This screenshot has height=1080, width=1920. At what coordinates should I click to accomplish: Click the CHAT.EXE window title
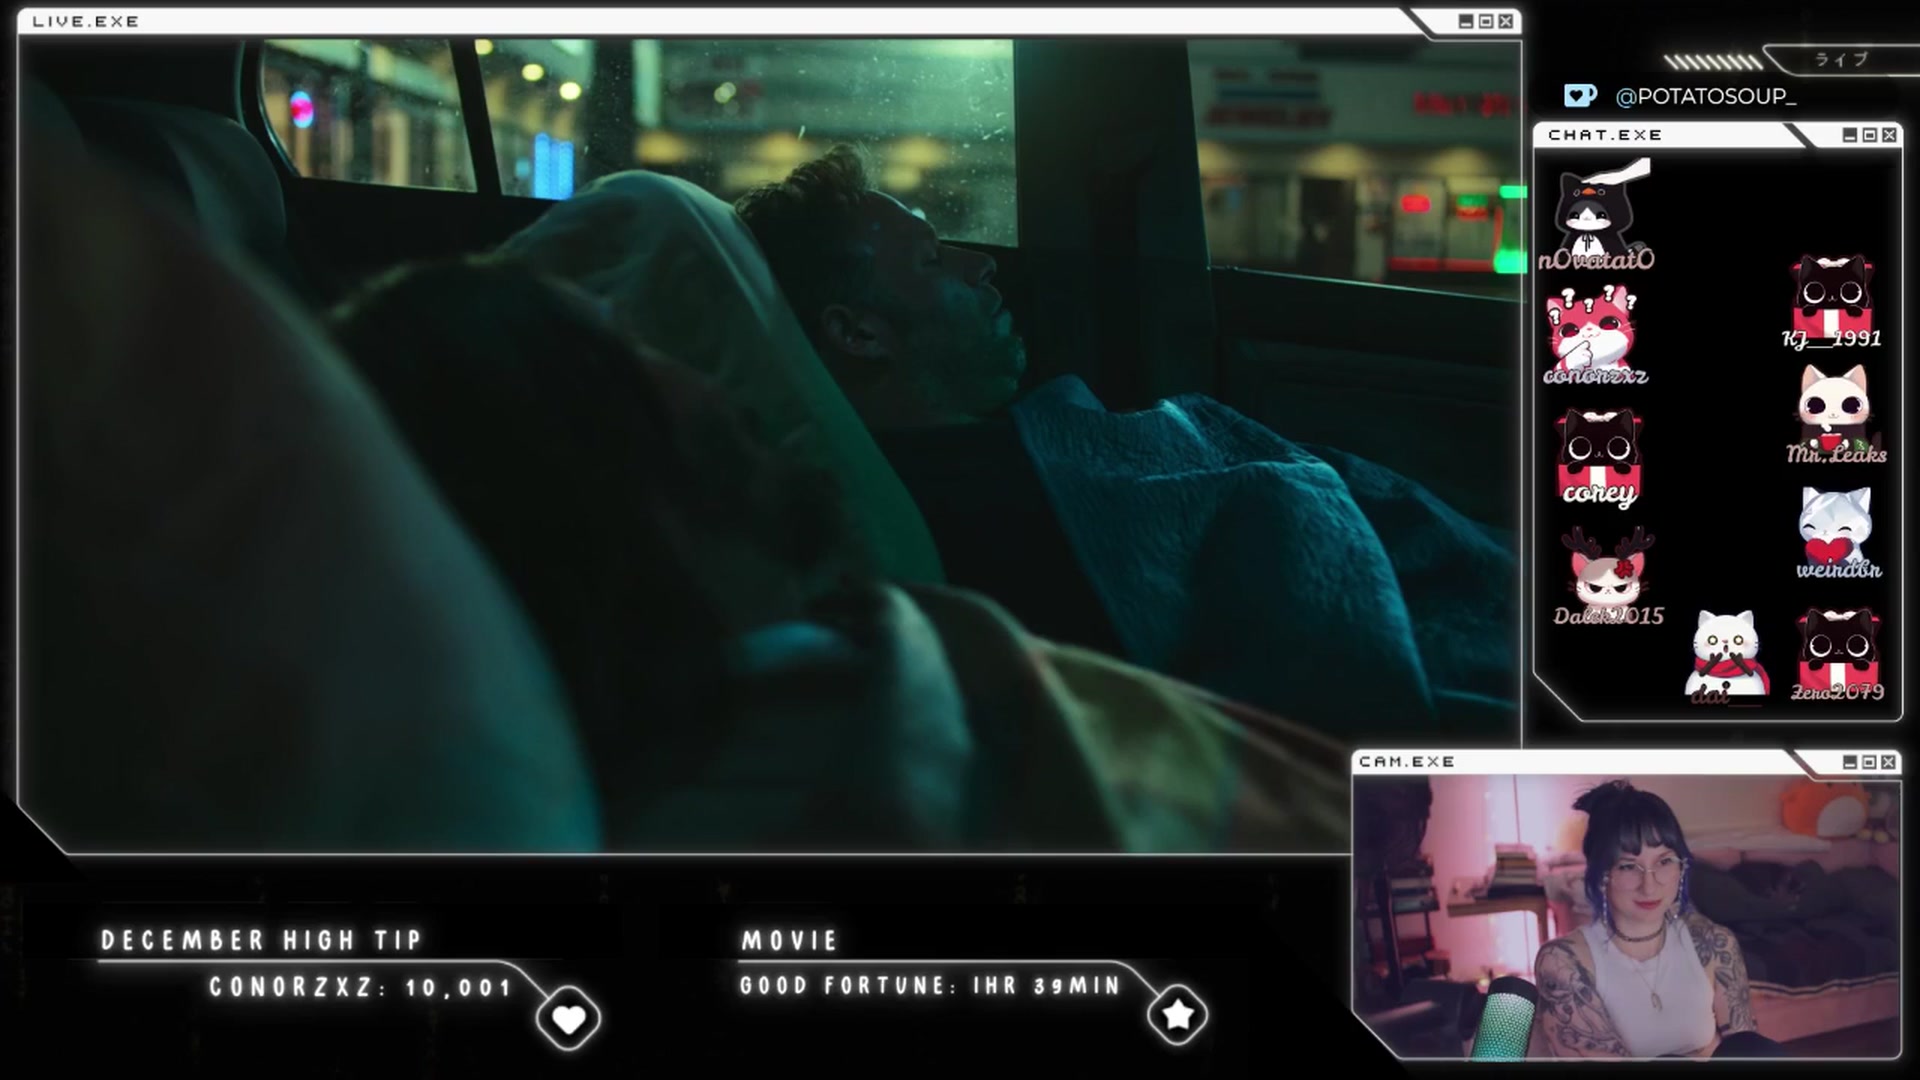pos(1605,135)
